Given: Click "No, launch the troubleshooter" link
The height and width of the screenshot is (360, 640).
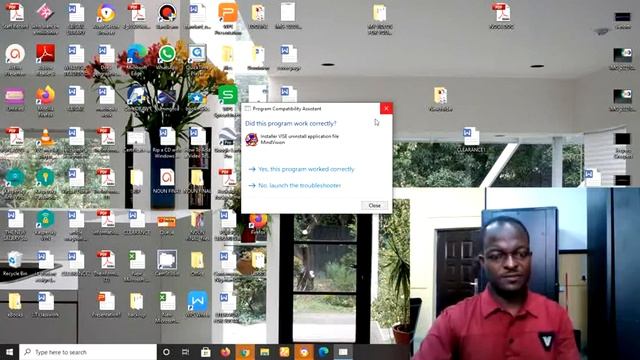Looking at the screenshot, I should click(300, 185).
